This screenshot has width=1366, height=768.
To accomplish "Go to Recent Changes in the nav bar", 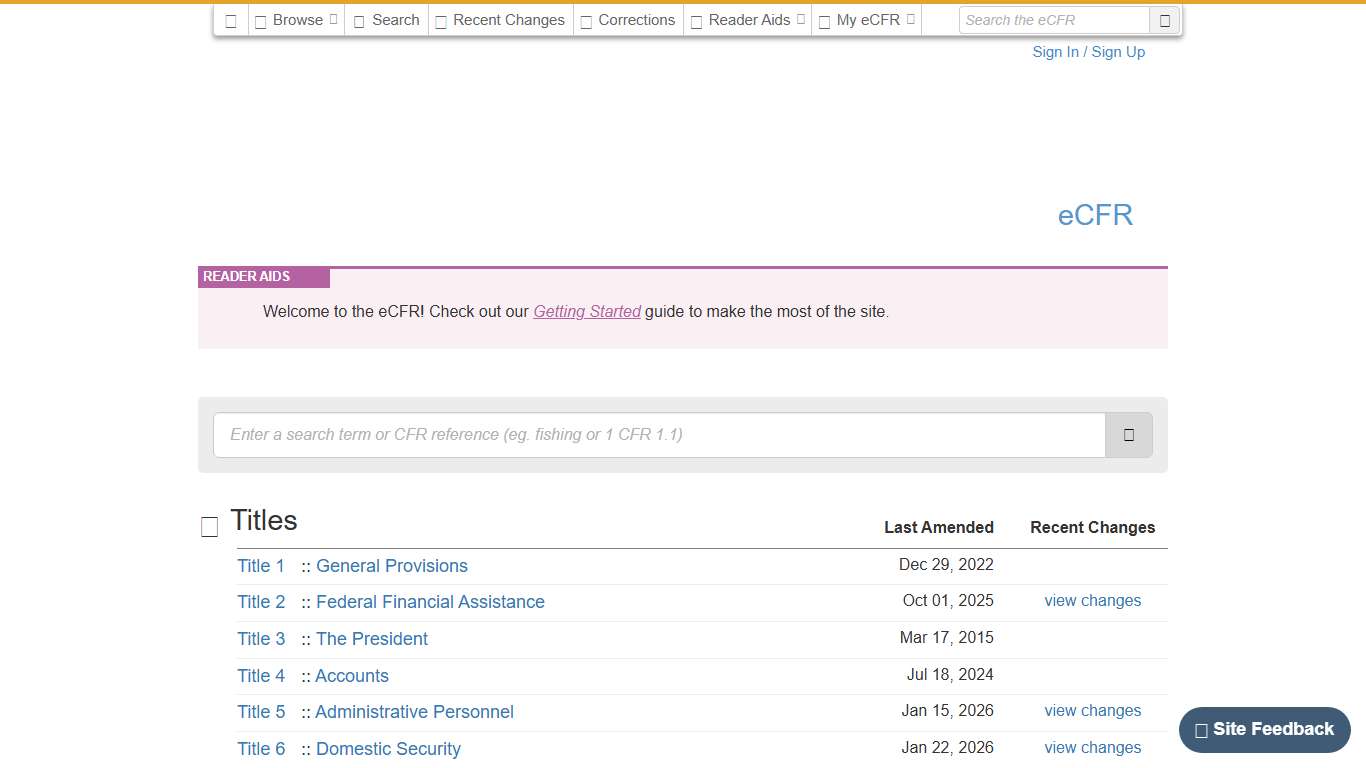I will pyautogui.click(x=500, y=20).
